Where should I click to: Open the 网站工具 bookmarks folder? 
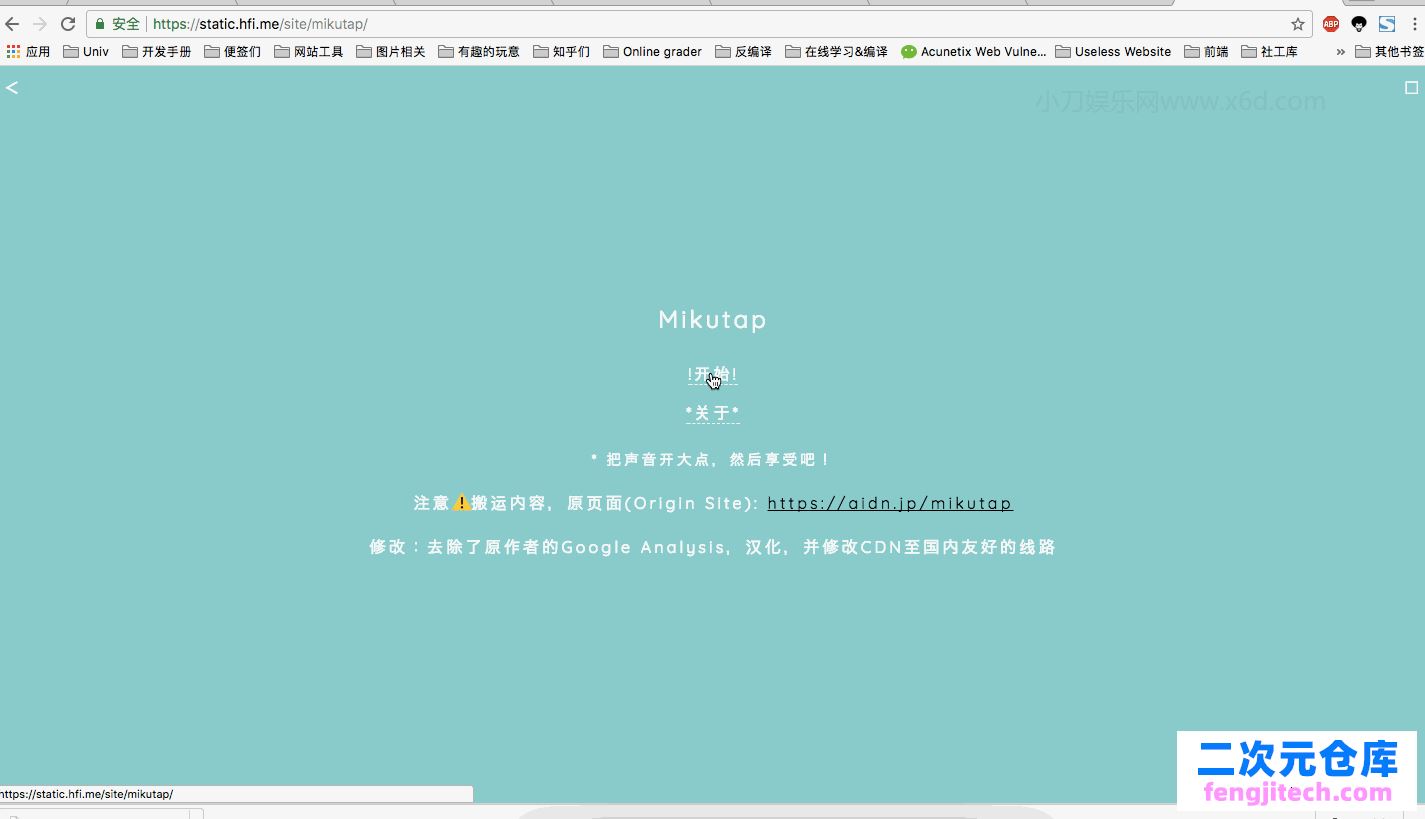(309, 51)
